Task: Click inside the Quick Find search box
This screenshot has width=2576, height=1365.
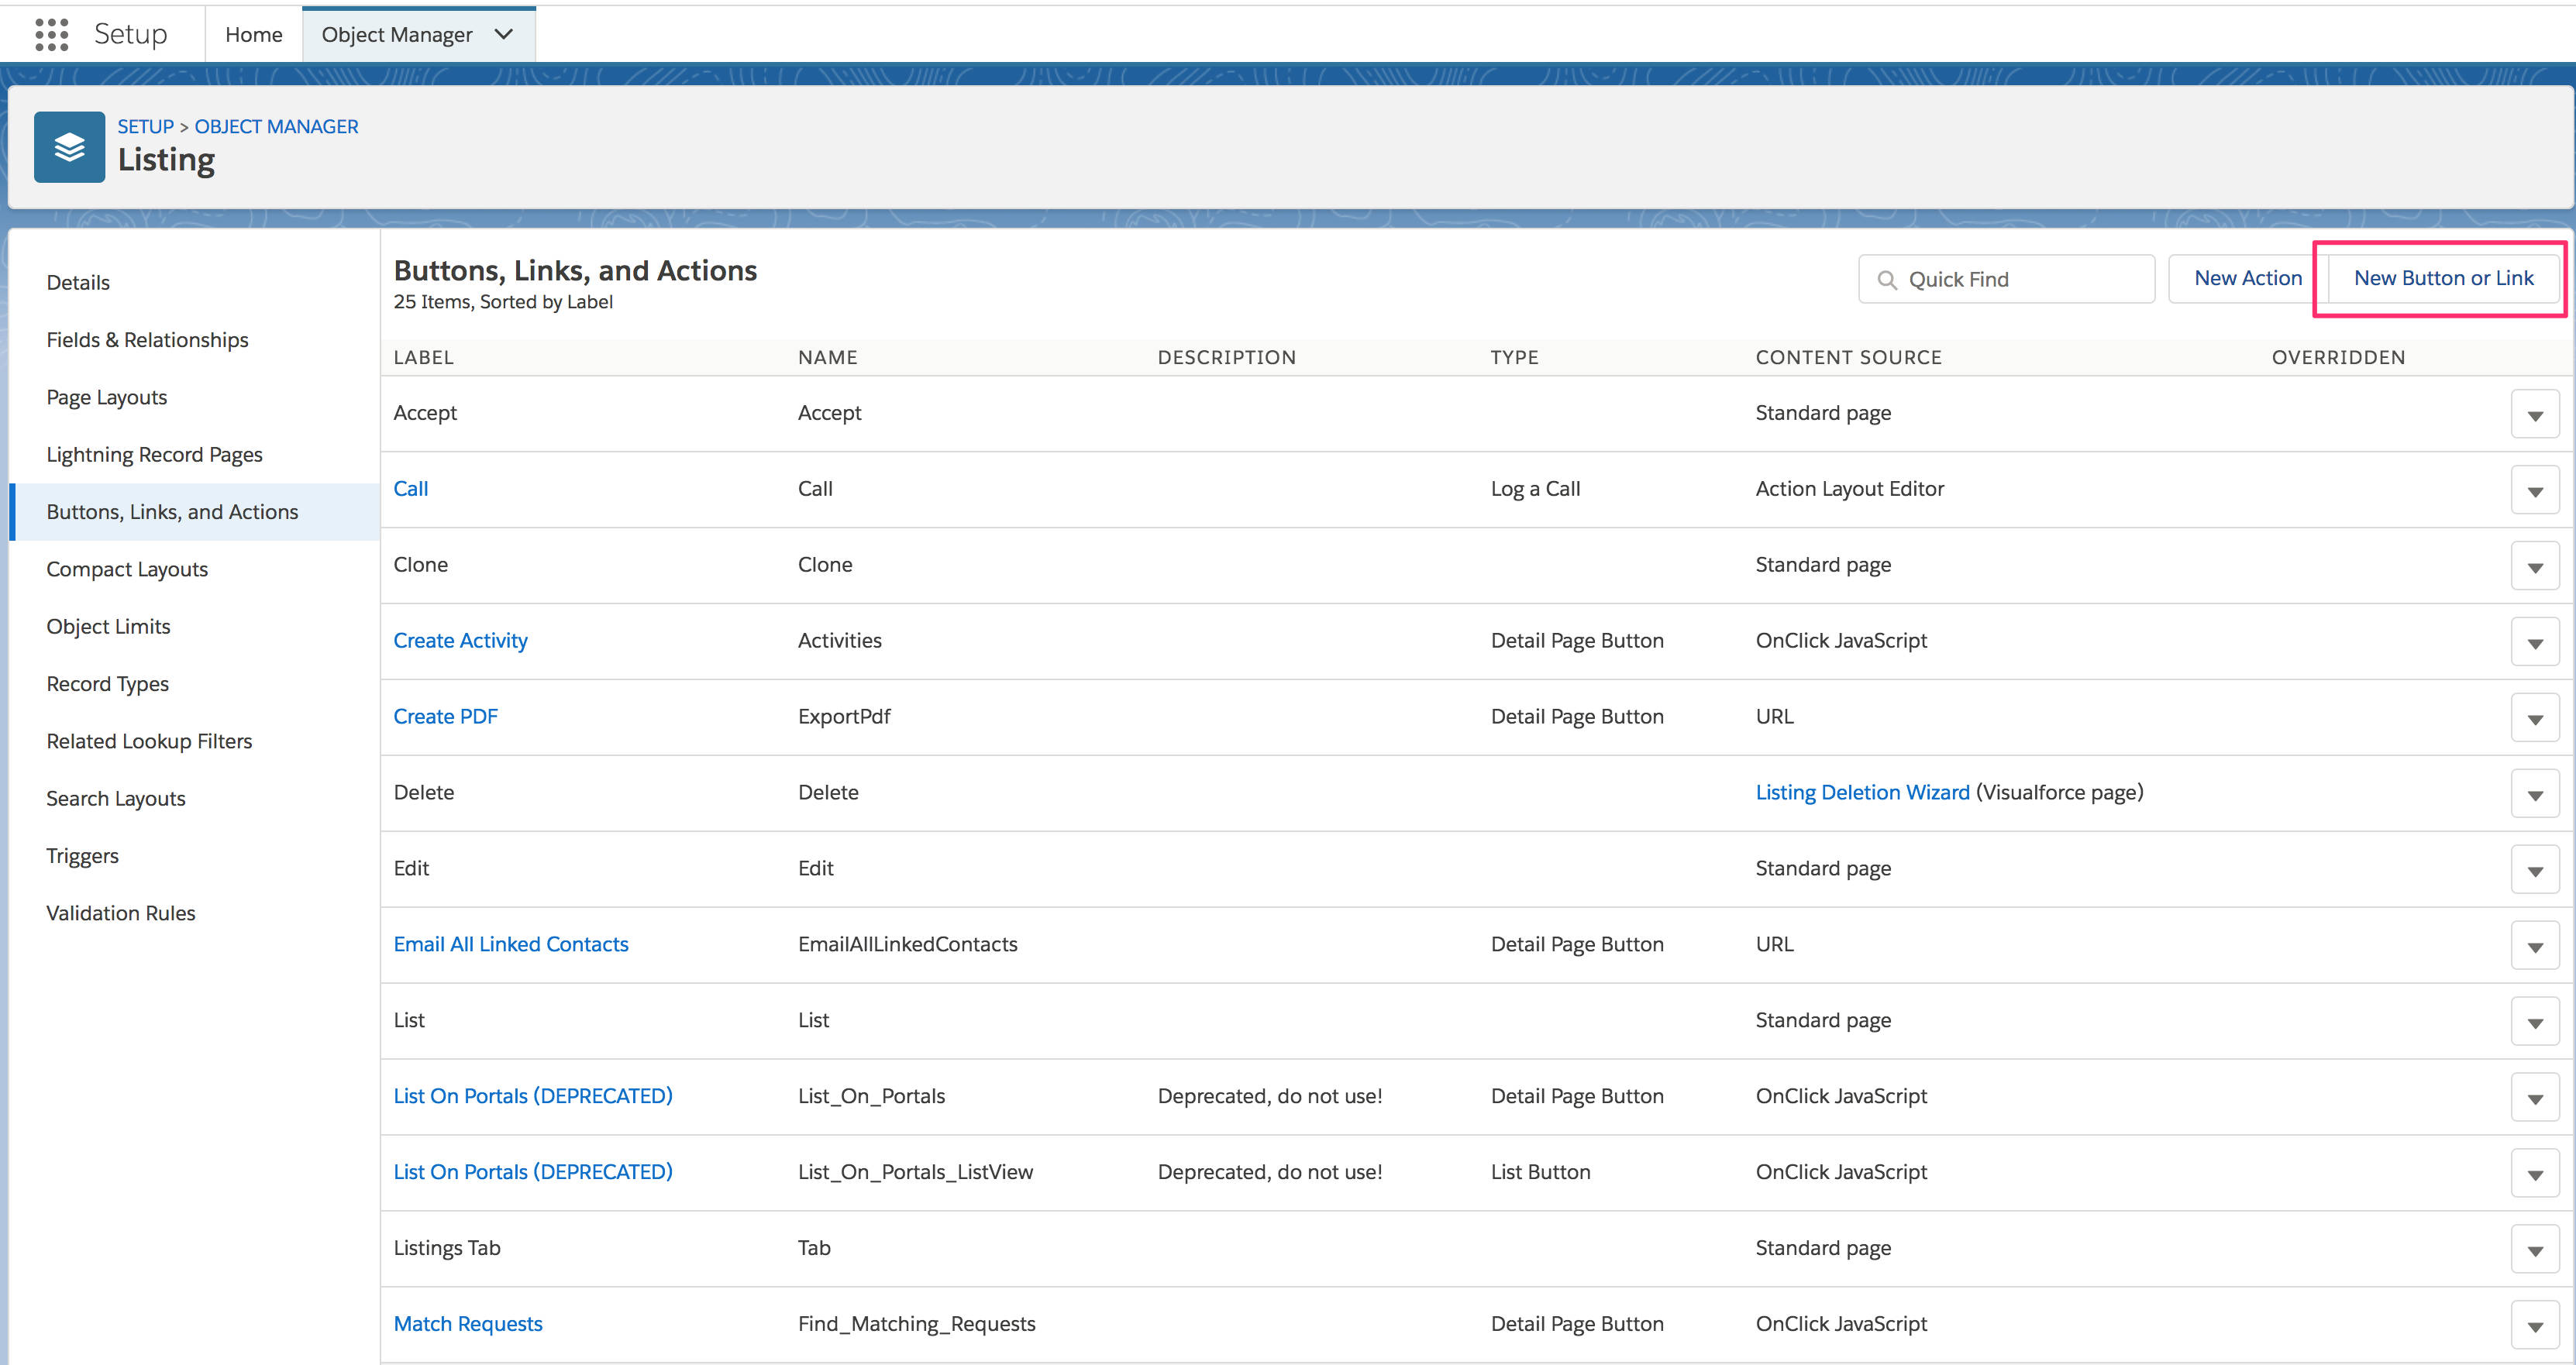Action: point(2010,279)
